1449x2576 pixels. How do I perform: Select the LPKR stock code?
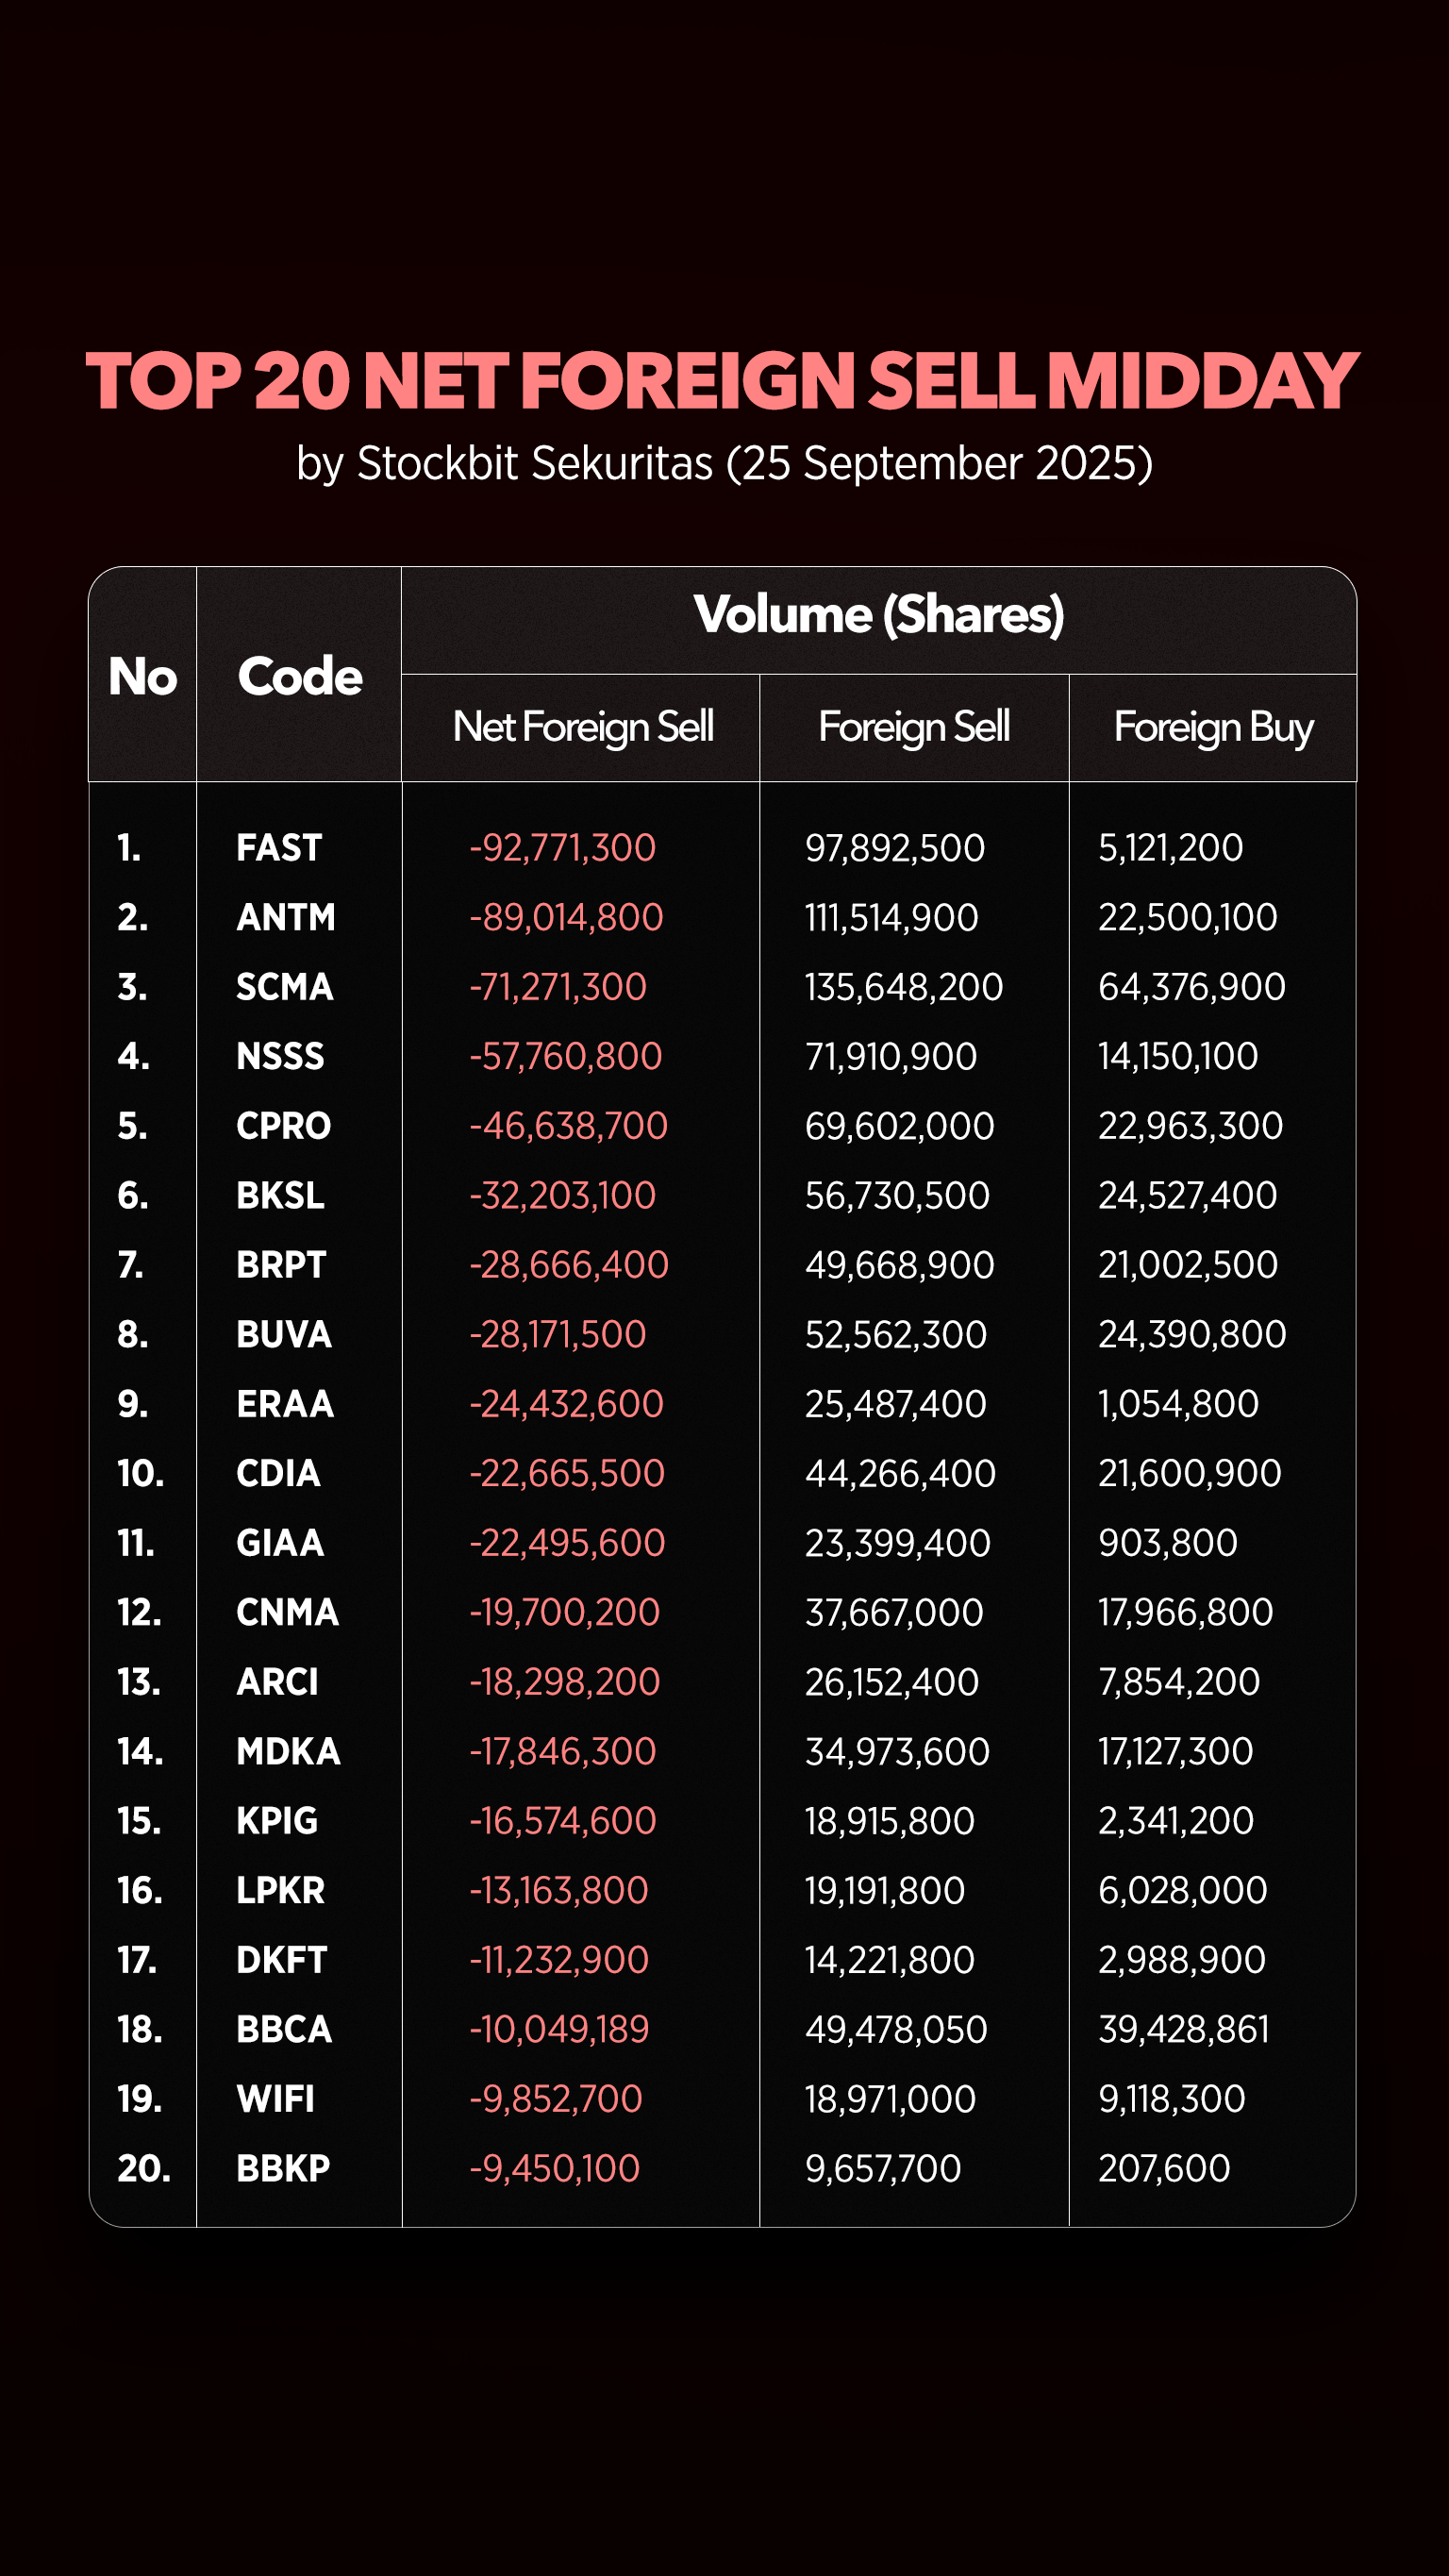click(x=280, y=1890)
